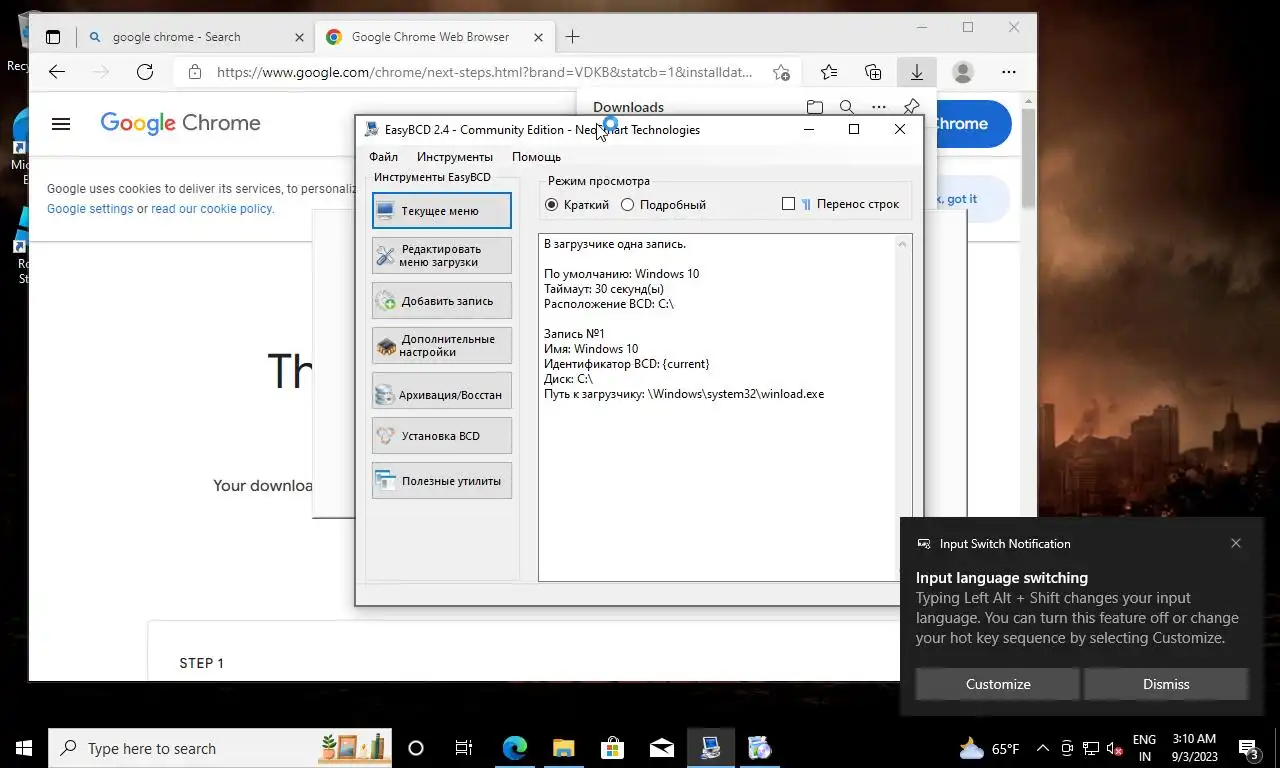
Task: Open read our cookie policy link
Action: (212, 209)
